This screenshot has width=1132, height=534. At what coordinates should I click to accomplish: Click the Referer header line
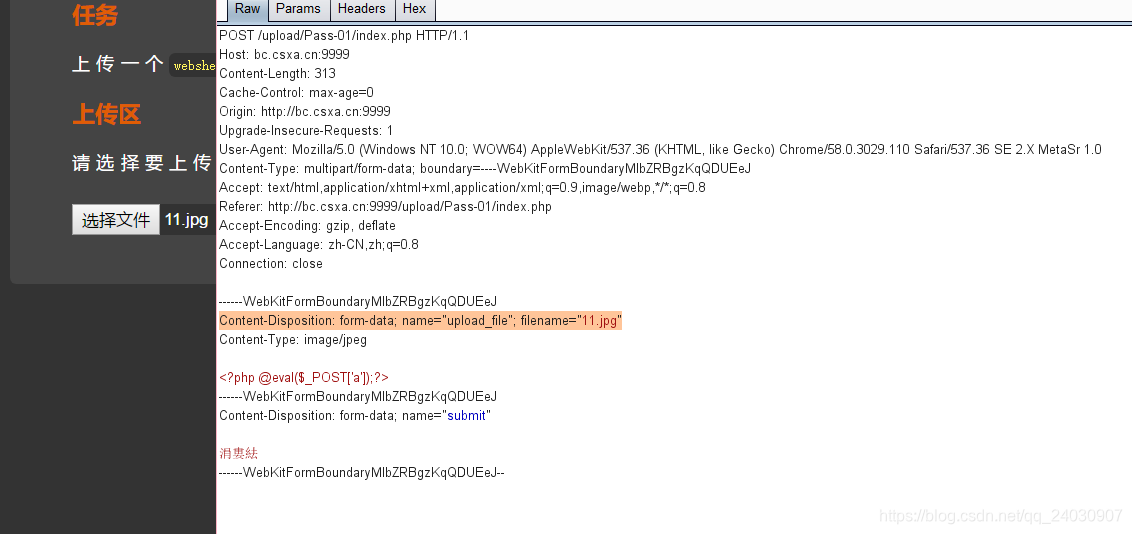[x=385, y=206]
